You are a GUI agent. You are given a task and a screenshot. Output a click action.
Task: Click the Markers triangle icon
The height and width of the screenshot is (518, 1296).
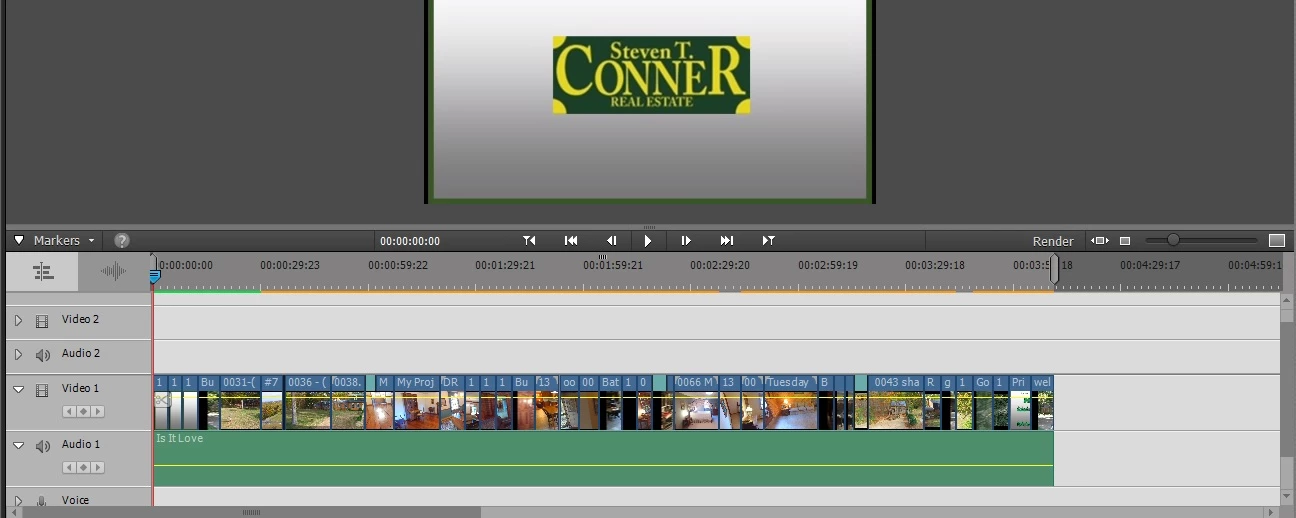pyautogui.click(x=19, y=241)
